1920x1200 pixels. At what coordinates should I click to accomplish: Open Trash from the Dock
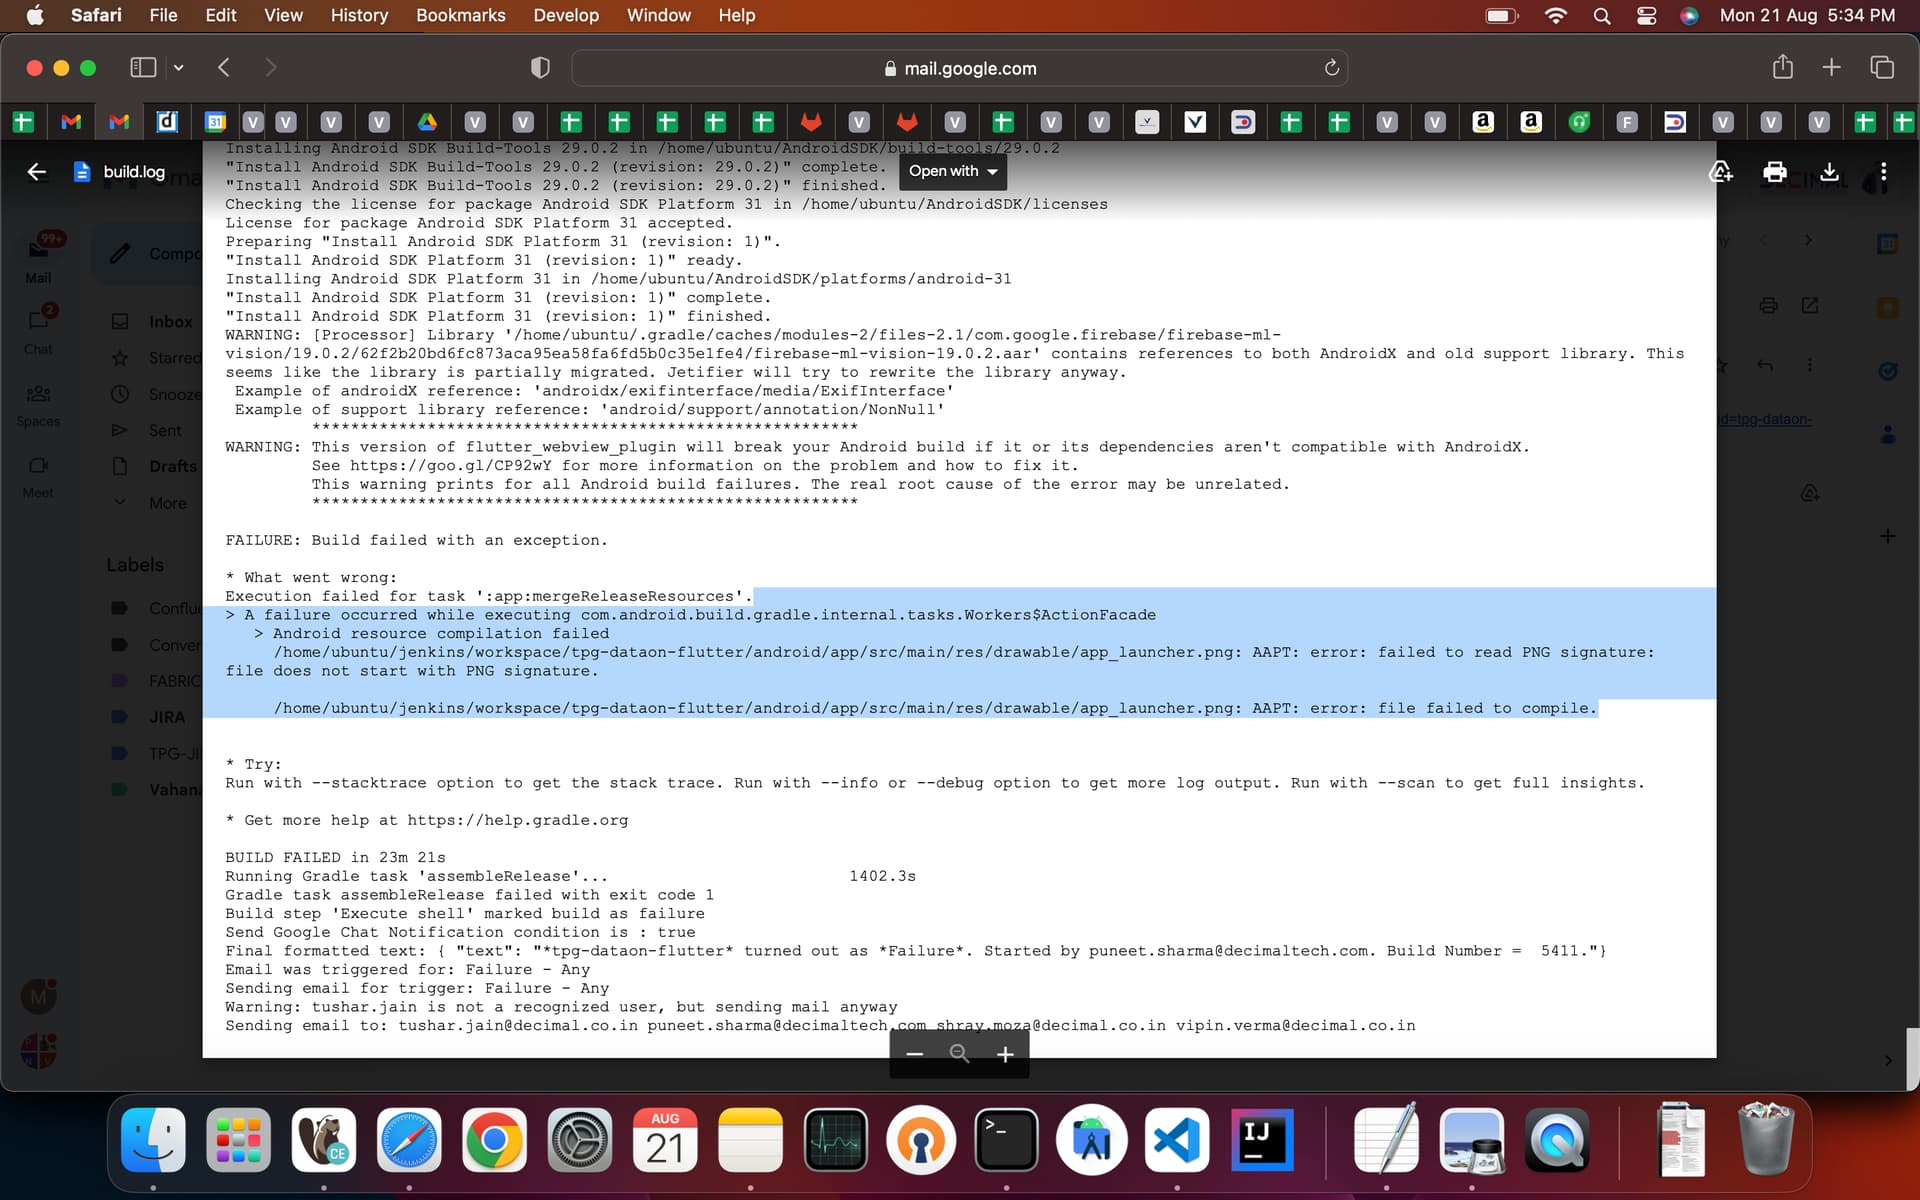tap(1766, 1138)
